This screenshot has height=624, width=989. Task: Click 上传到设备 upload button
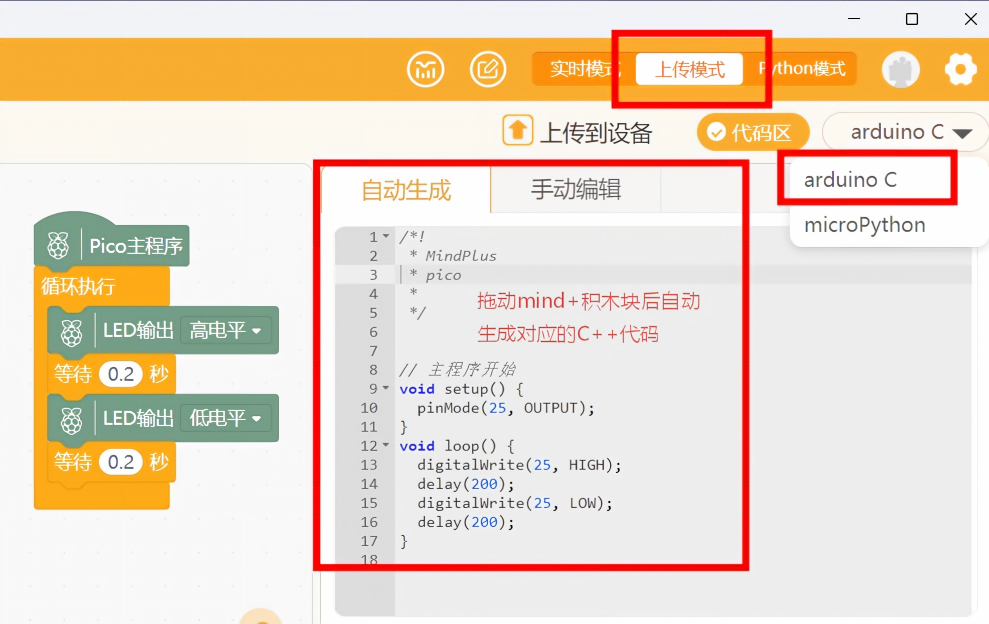point(578,132)
